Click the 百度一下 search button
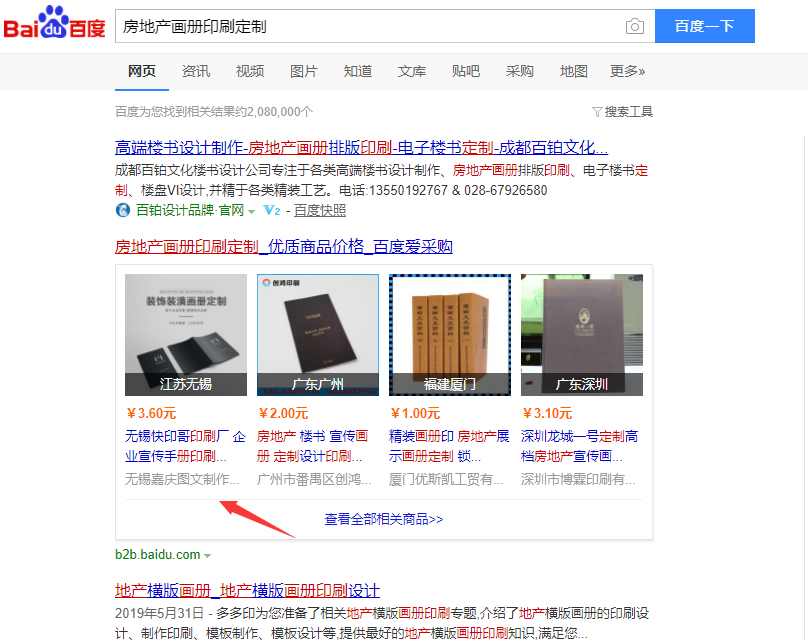 (704, 26)
